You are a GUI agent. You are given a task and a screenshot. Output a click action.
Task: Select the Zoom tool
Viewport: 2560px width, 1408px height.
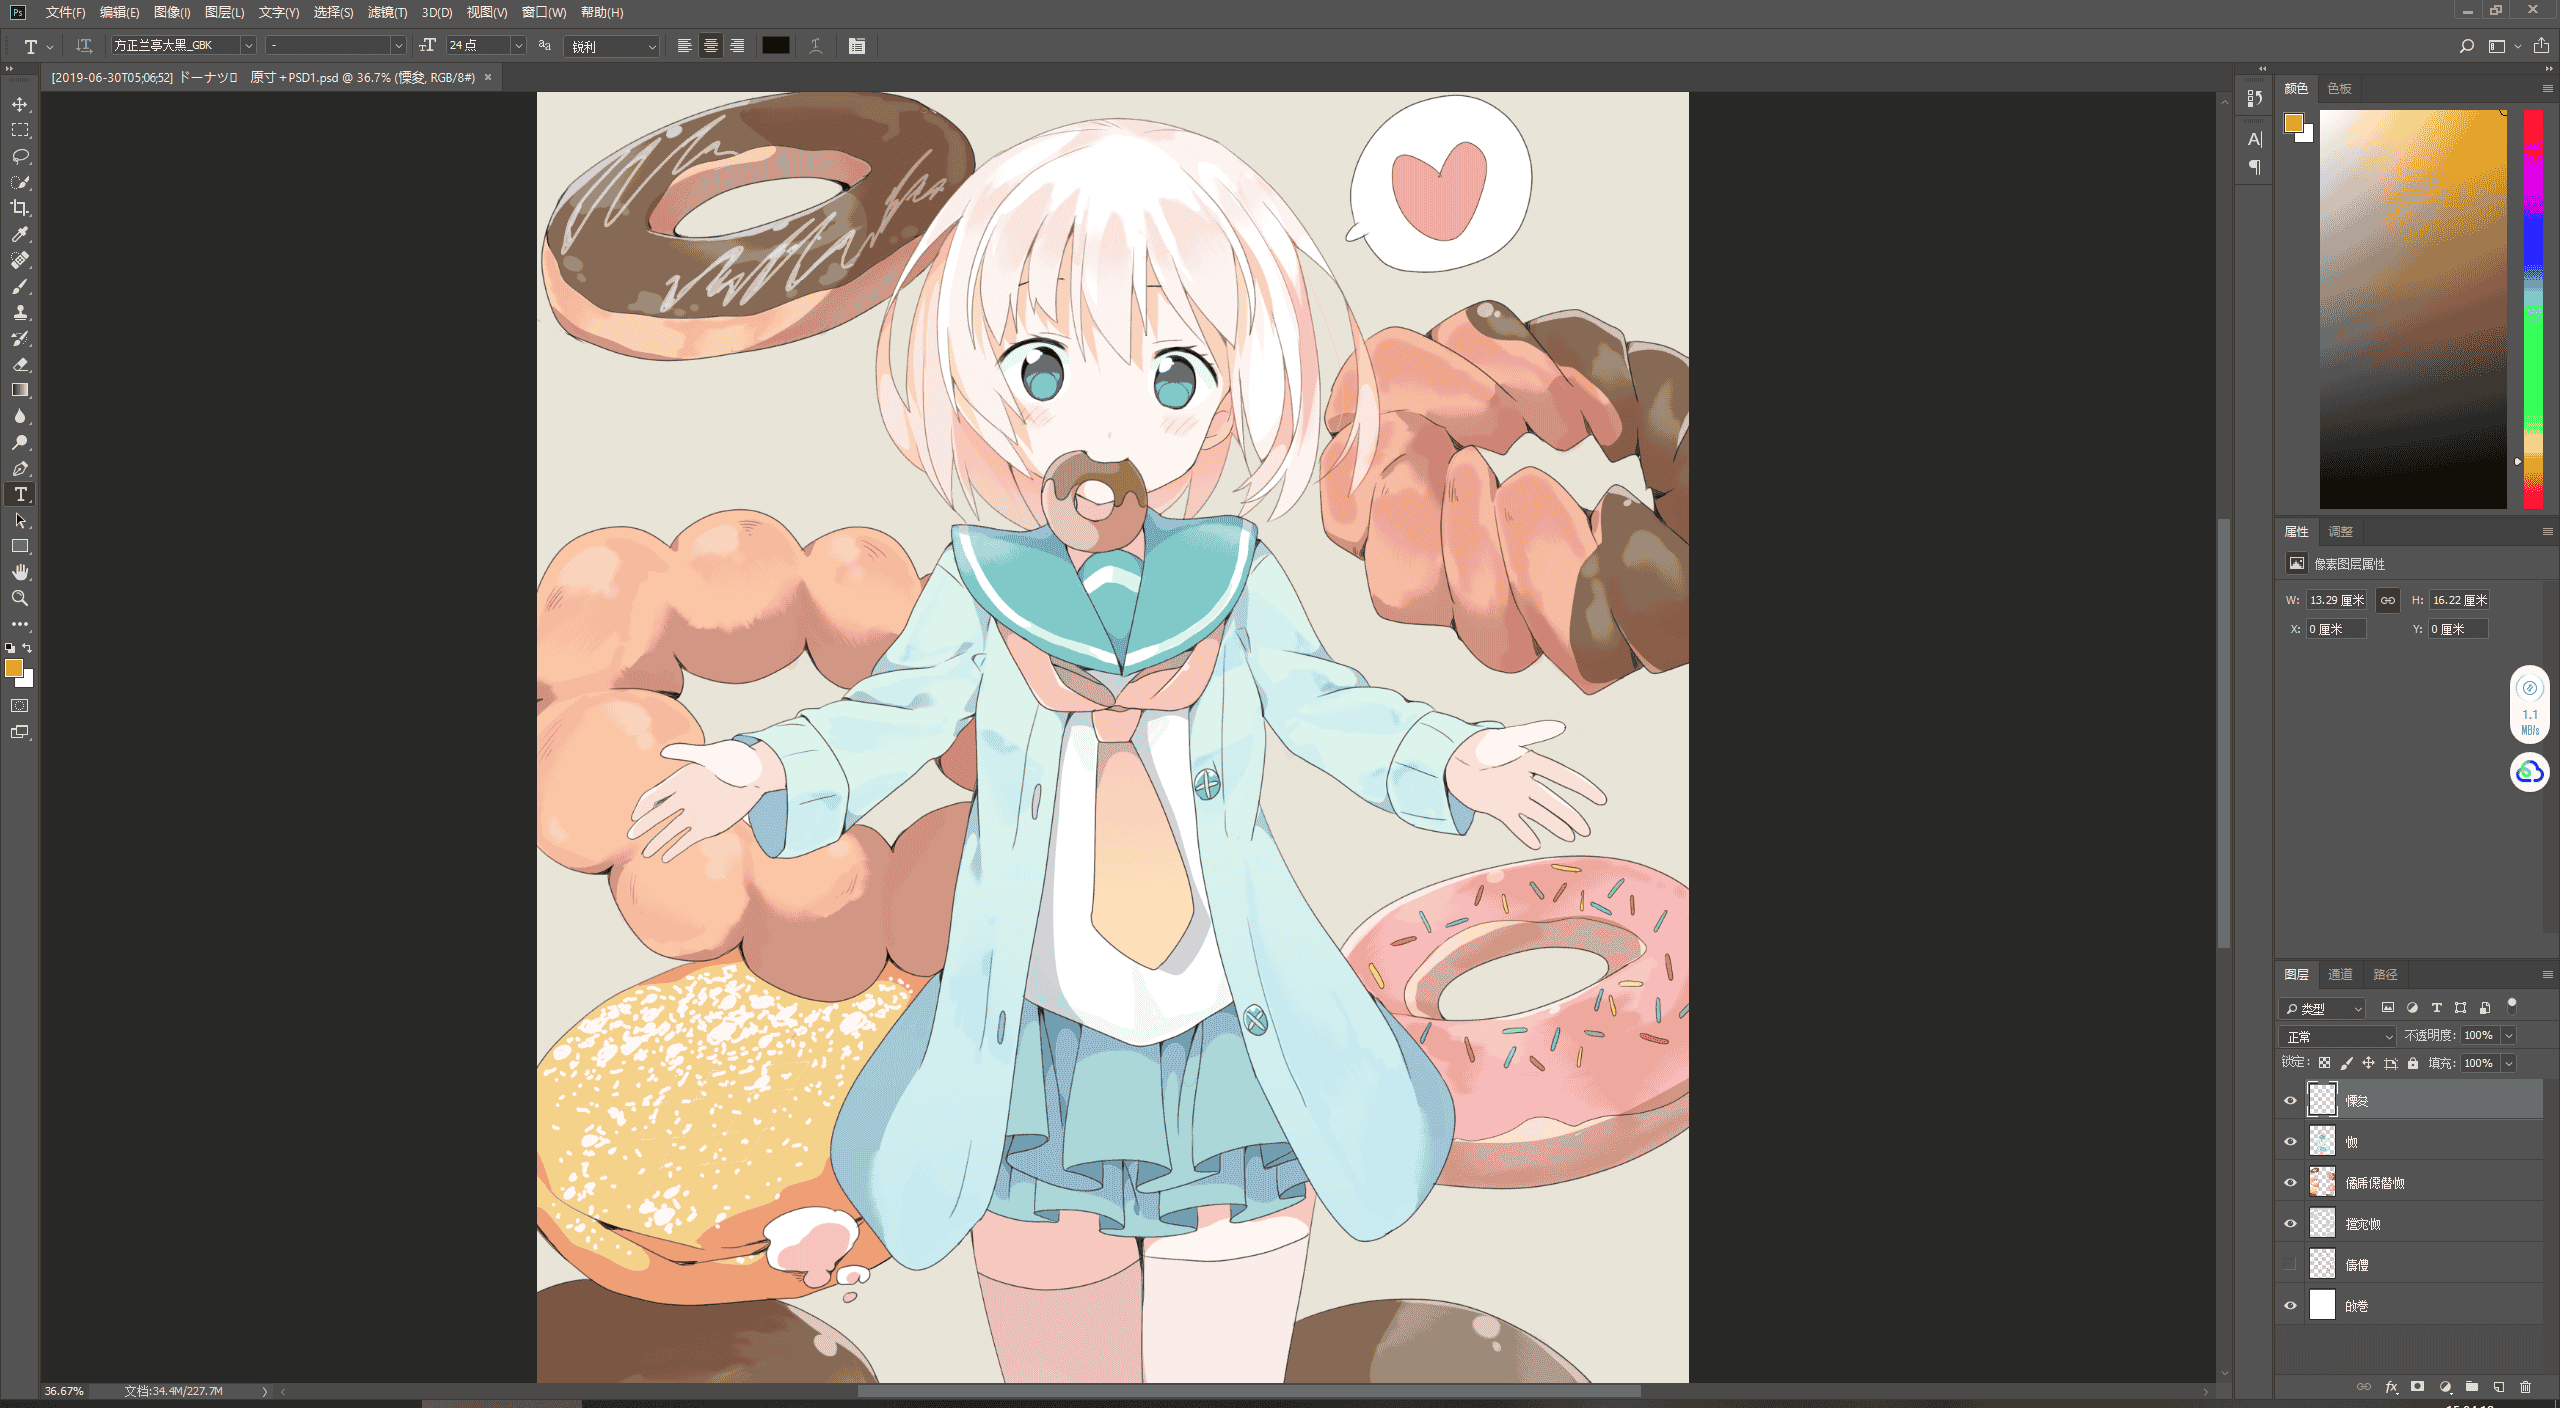pyautogui.click(x=20, y=598)
